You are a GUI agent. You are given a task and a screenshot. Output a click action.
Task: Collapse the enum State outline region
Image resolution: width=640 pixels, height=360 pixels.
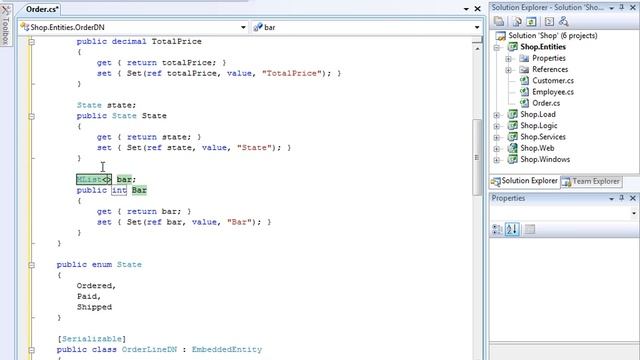(x=31, y=265)
